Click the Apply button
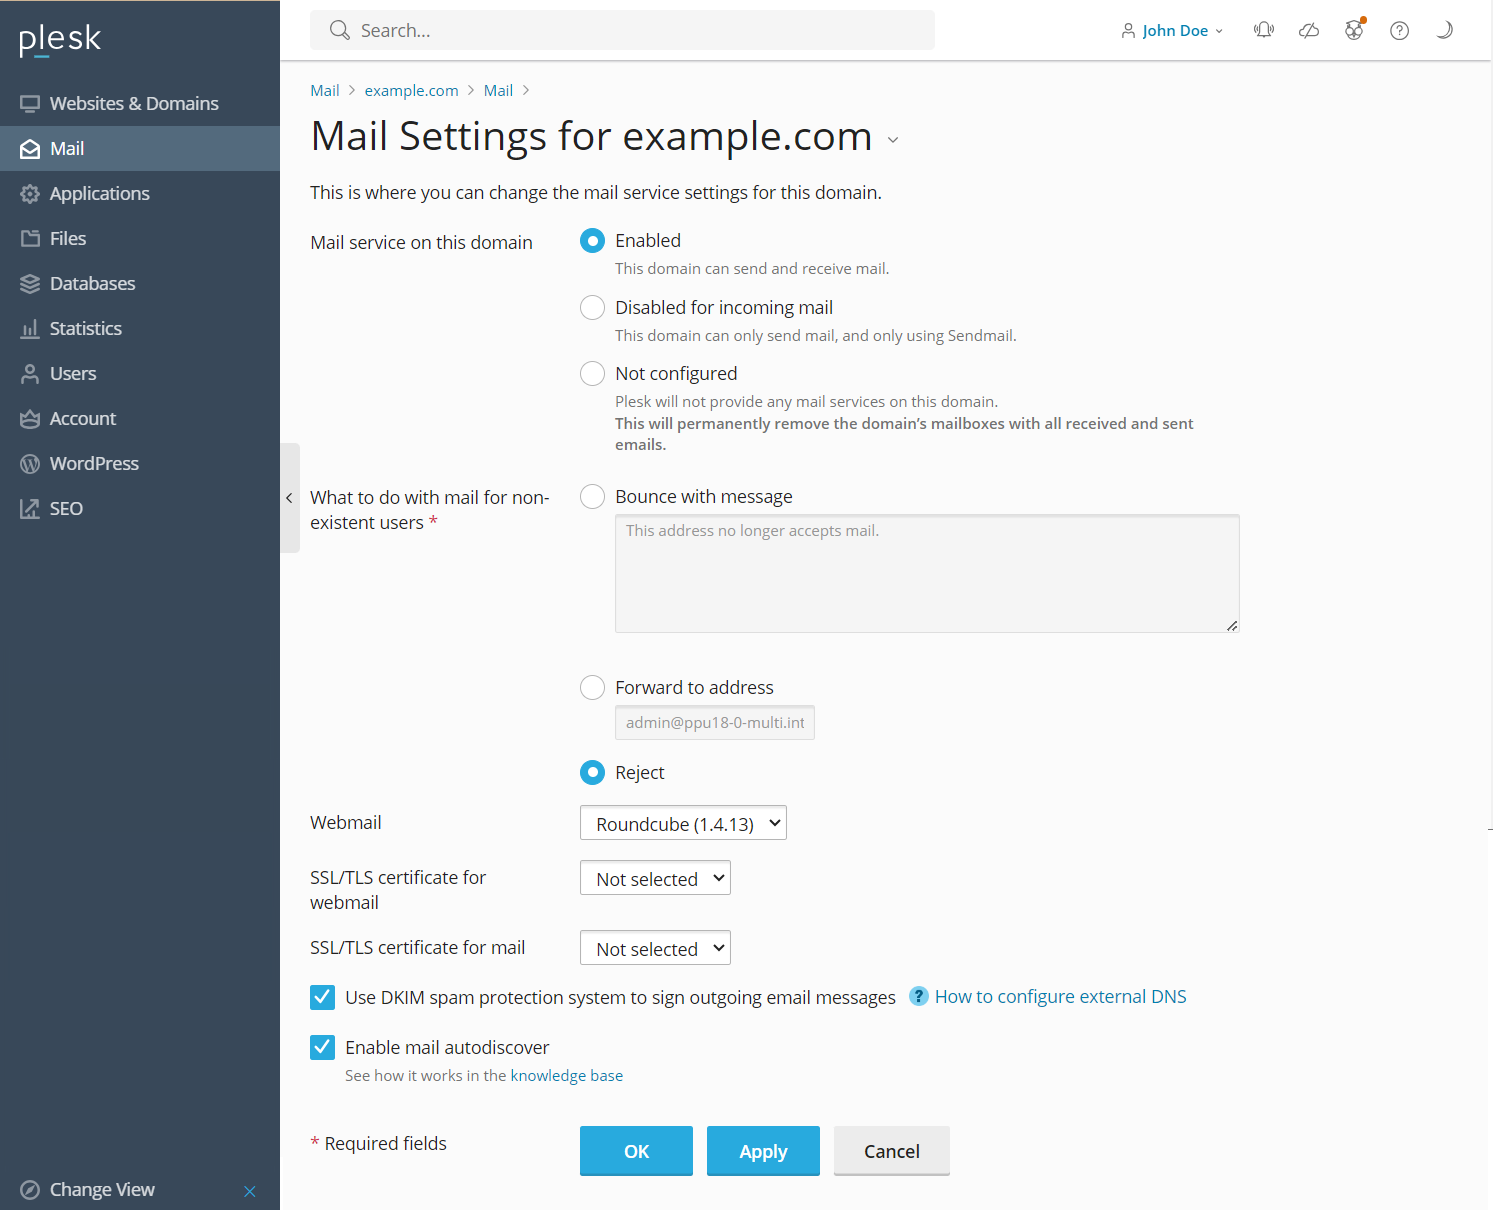Viewport: 1493px width, 1210px height. click(x=763, y=1151)
